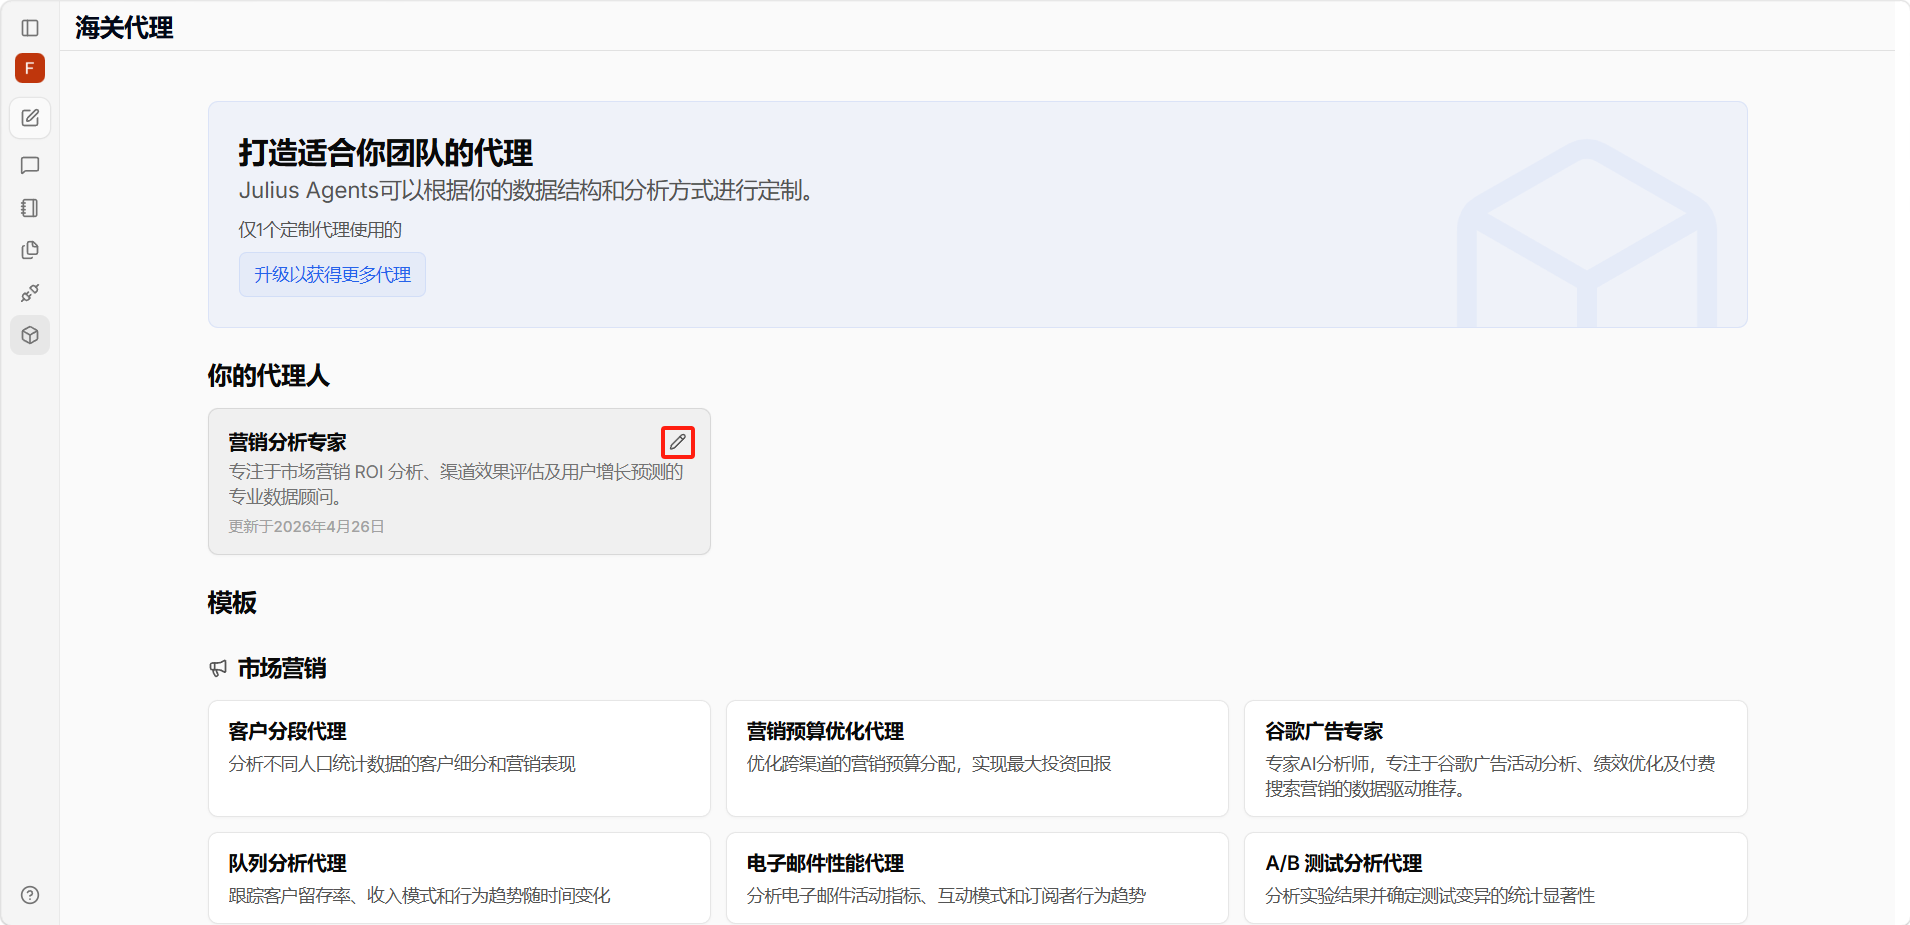Edit the 营销分析专家 agent with the pencil icon

pyautogui.click(x=678, y=442)
